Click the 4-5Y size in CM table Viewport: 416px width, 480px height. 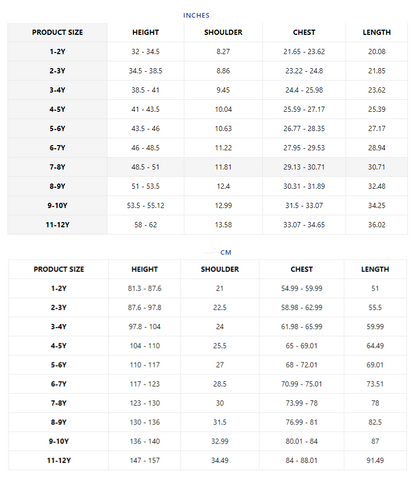pyautogui.click(x=59, y=346)
